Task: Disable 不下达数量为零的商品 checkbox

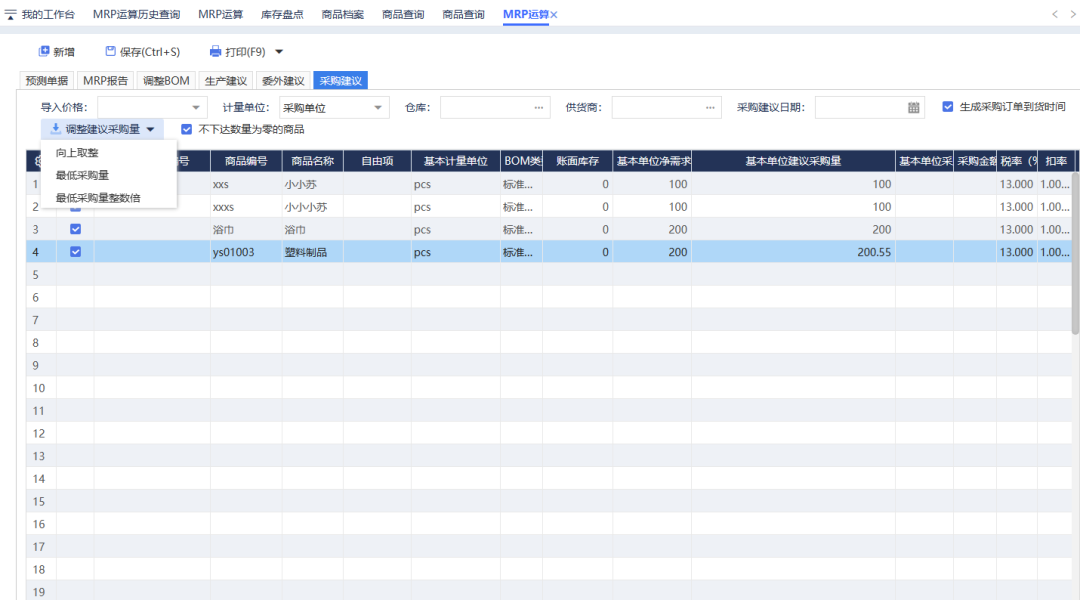Action: (186, 129)
